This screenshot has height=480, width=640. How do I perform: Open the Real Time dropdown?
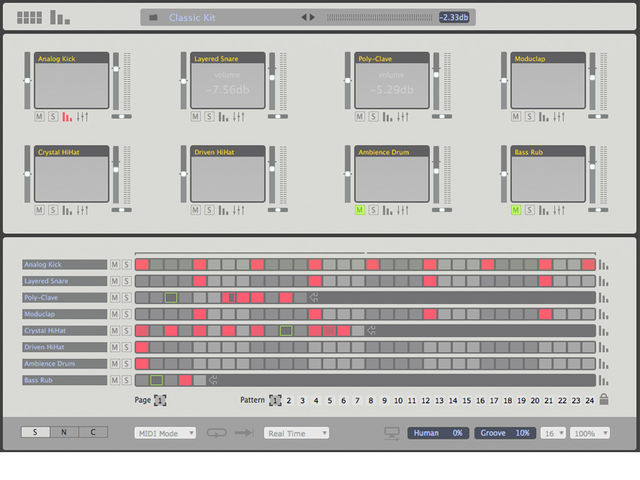click(296, 433)
